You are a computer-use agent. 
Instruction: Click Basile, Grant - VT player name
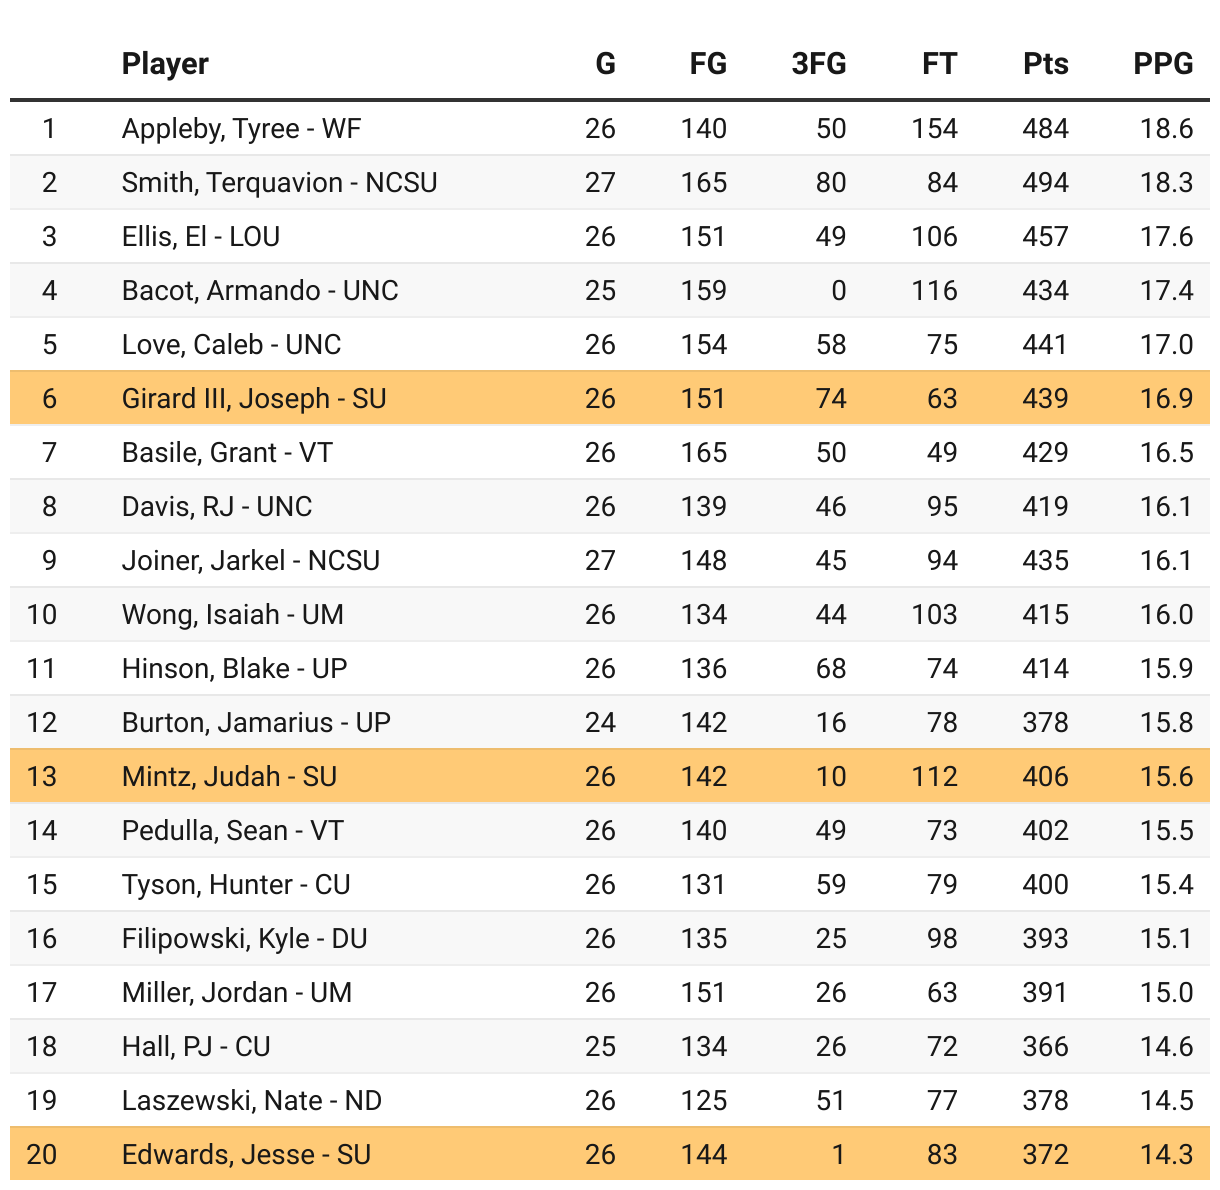[227, 453]
